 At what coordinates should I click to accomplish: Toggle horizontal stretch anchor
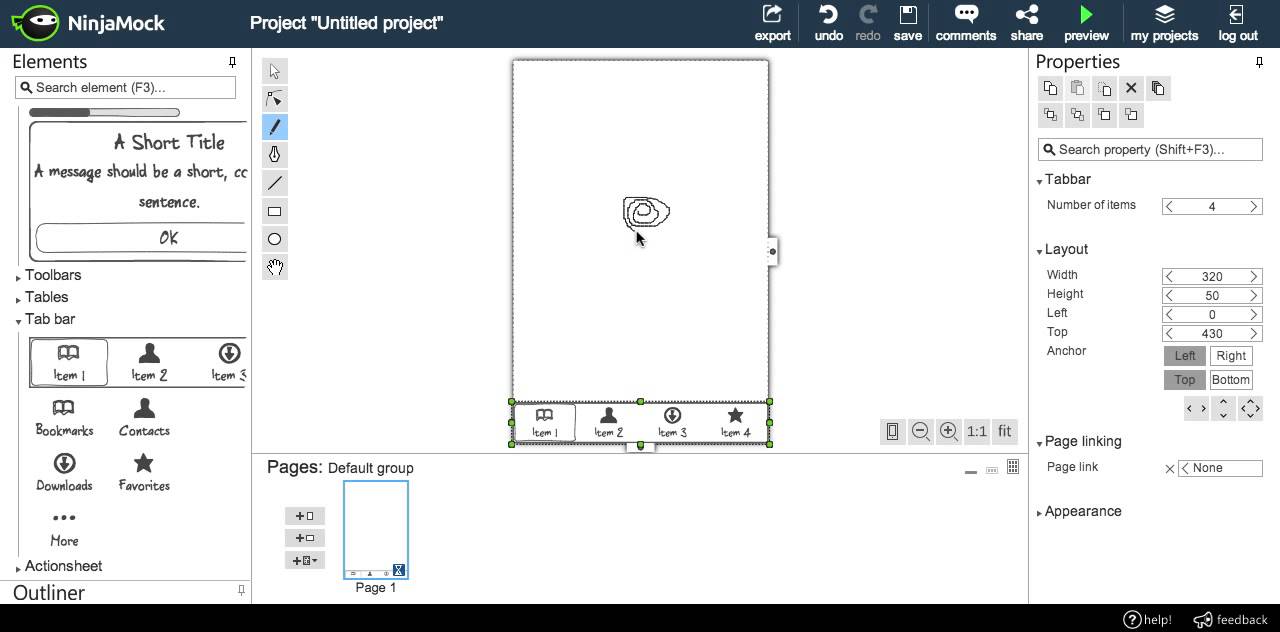click(1196, 408)
